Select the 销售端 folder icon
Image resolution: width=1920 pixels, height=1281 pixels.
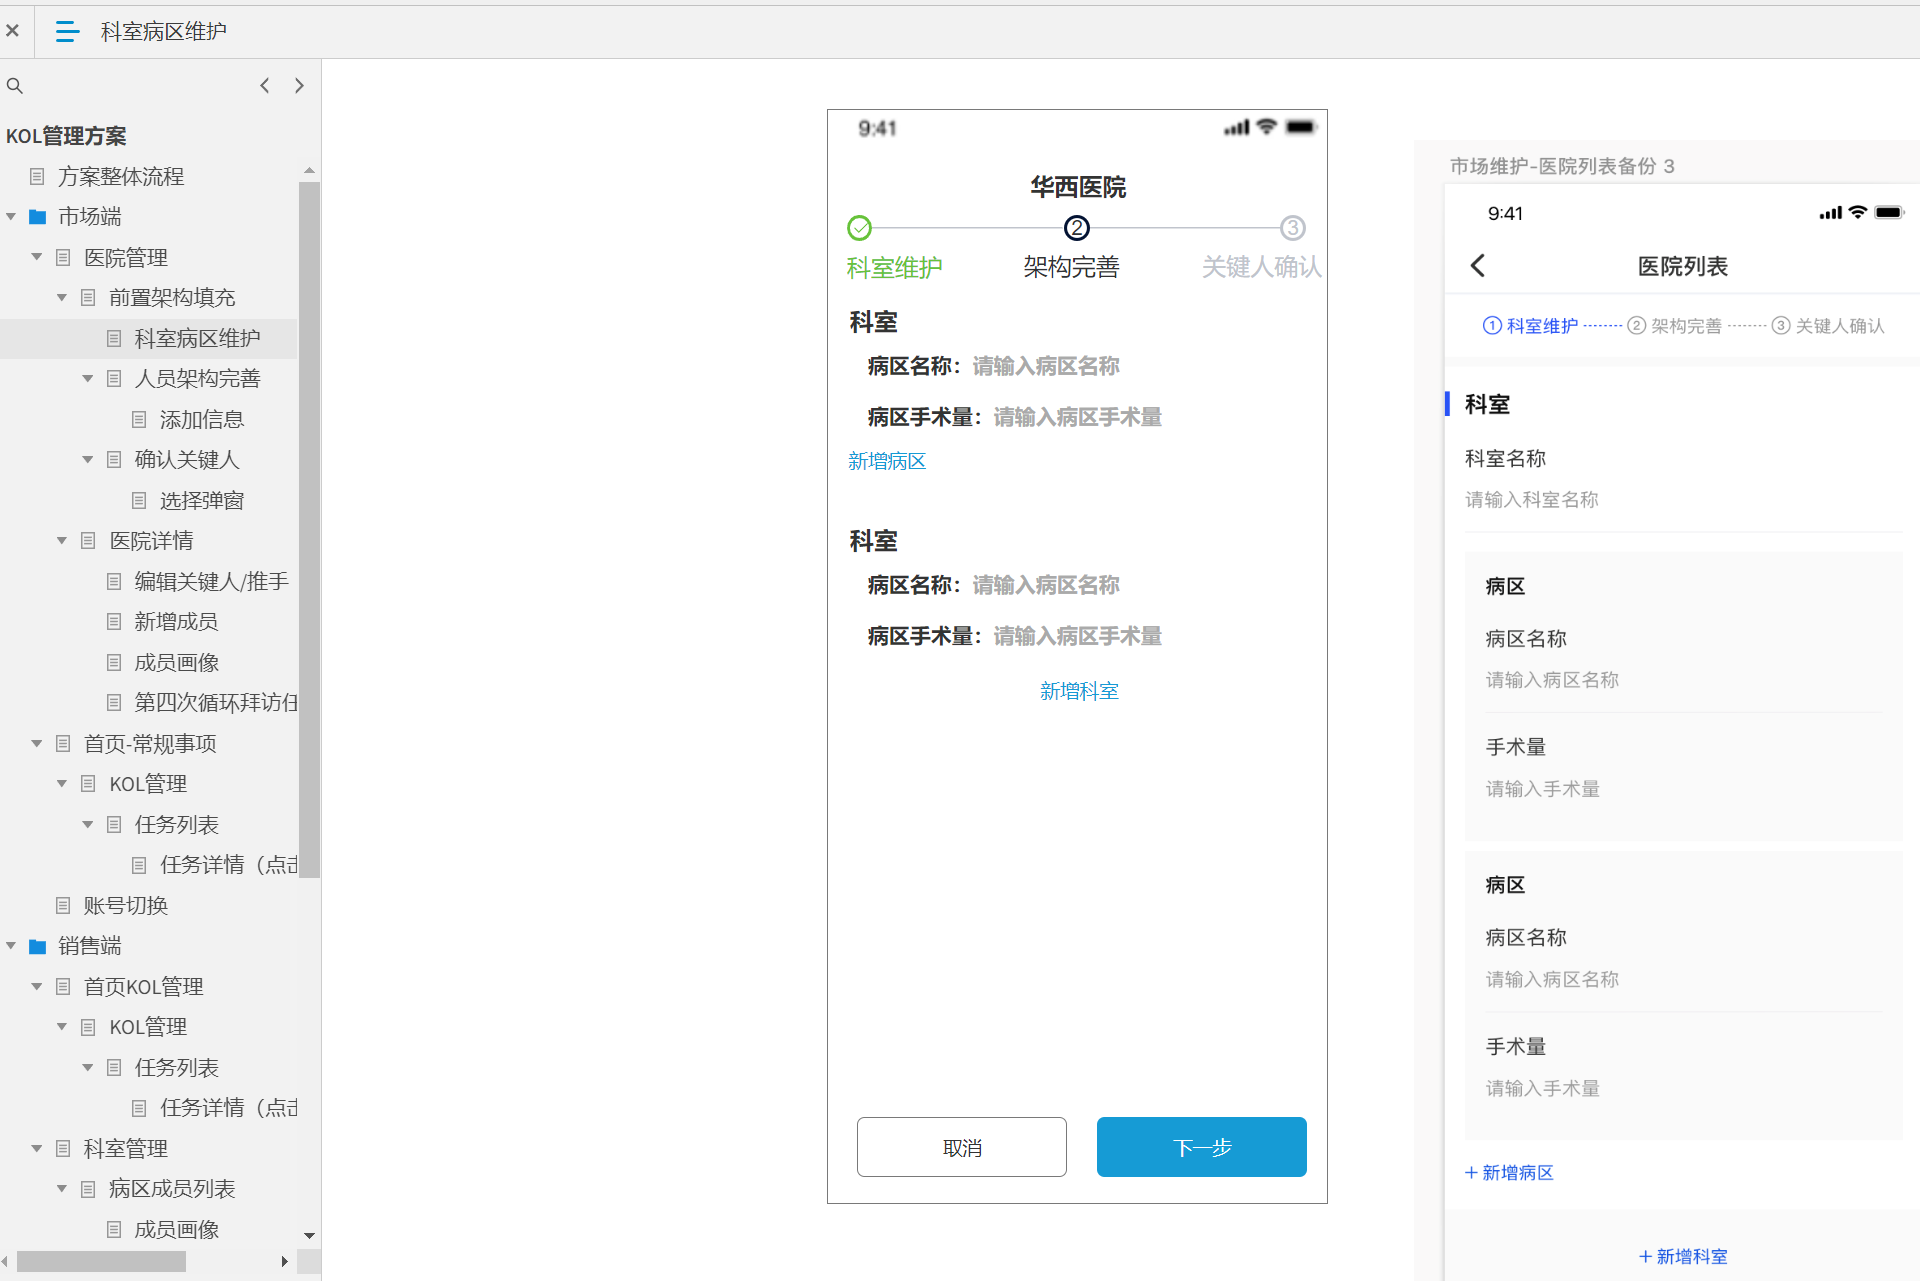[x=38, y=946]
